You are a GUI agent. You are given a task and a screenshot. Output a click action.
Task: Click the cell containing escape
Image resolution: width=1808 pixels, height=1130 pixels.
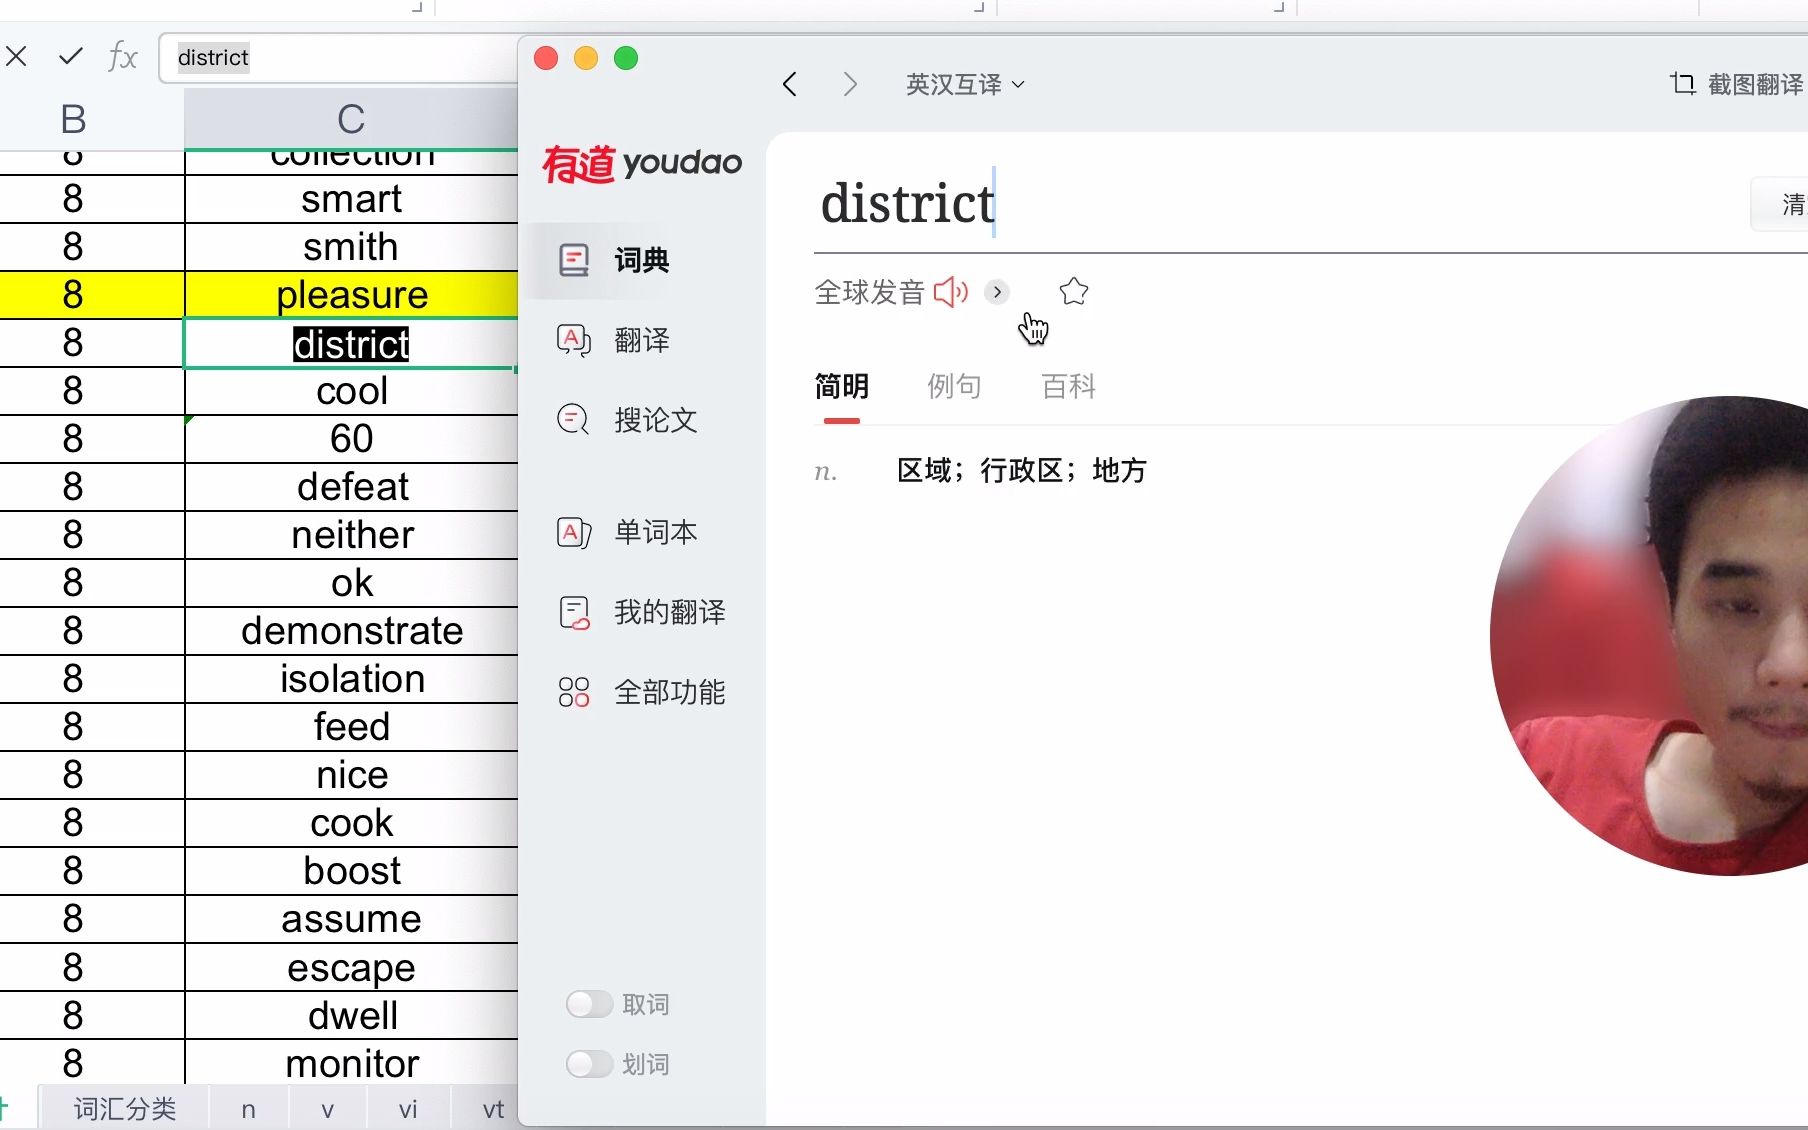[x=352, y=967]
